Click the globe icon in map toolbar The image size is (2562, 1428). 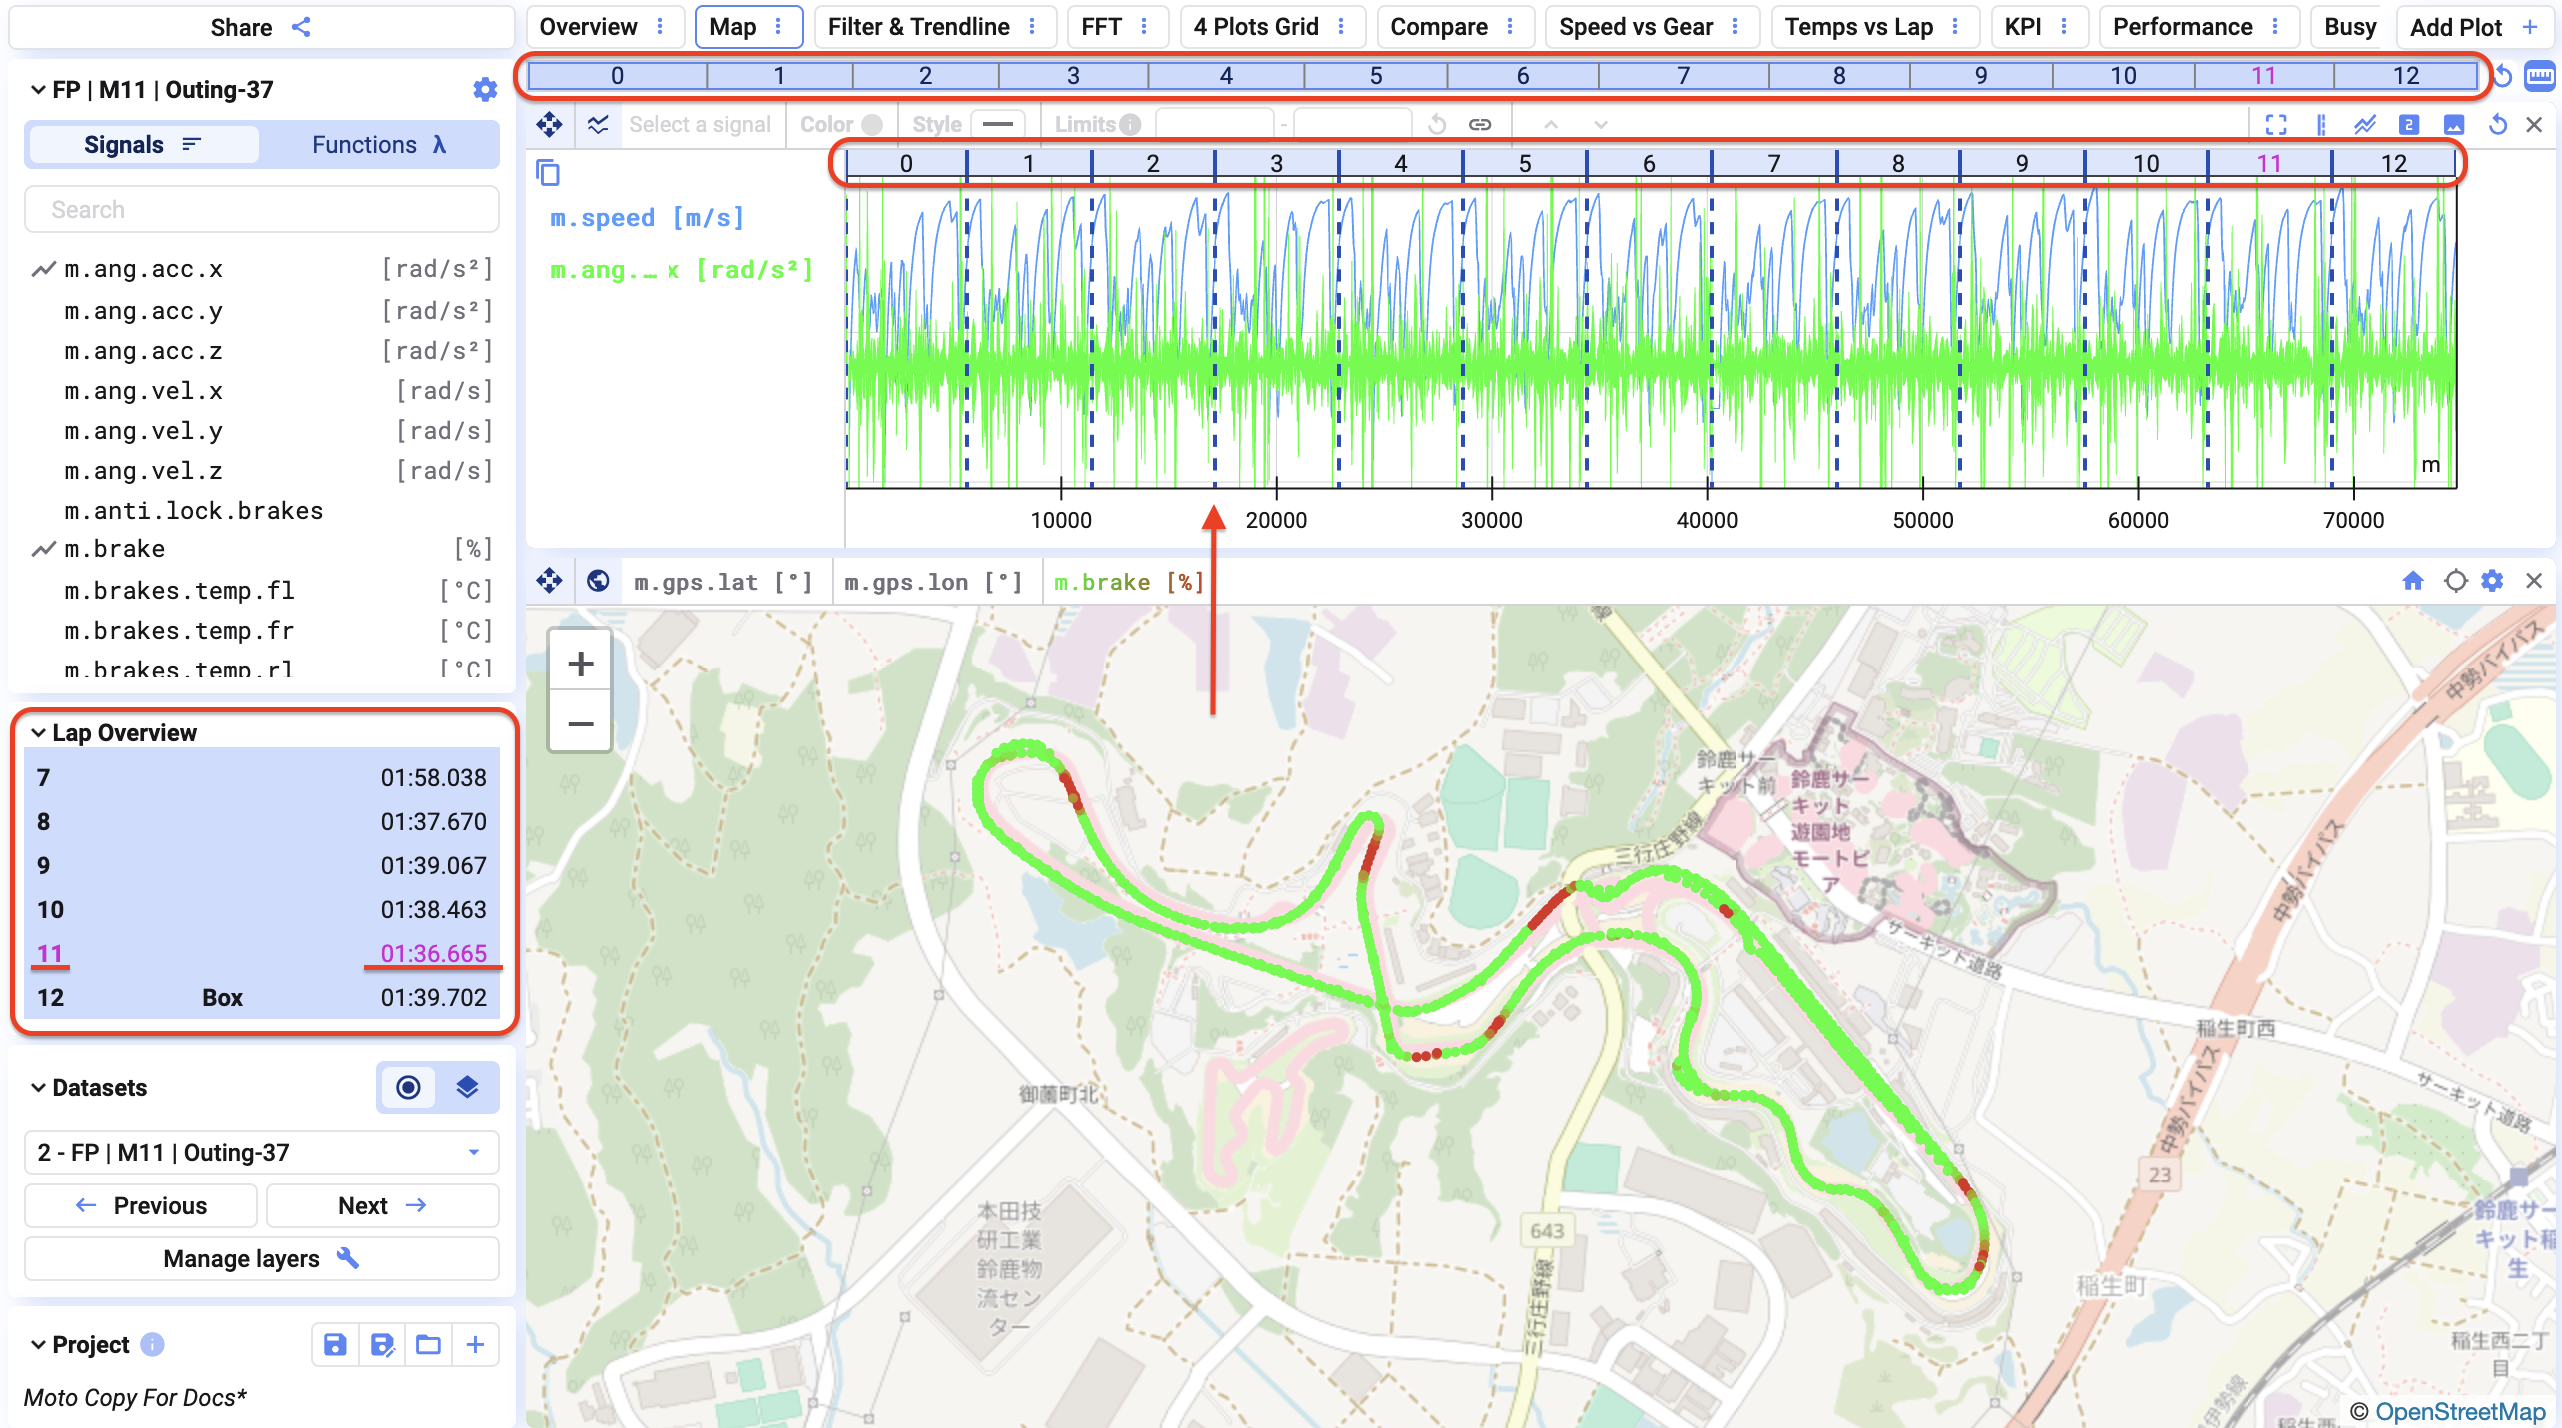[598, 582]
